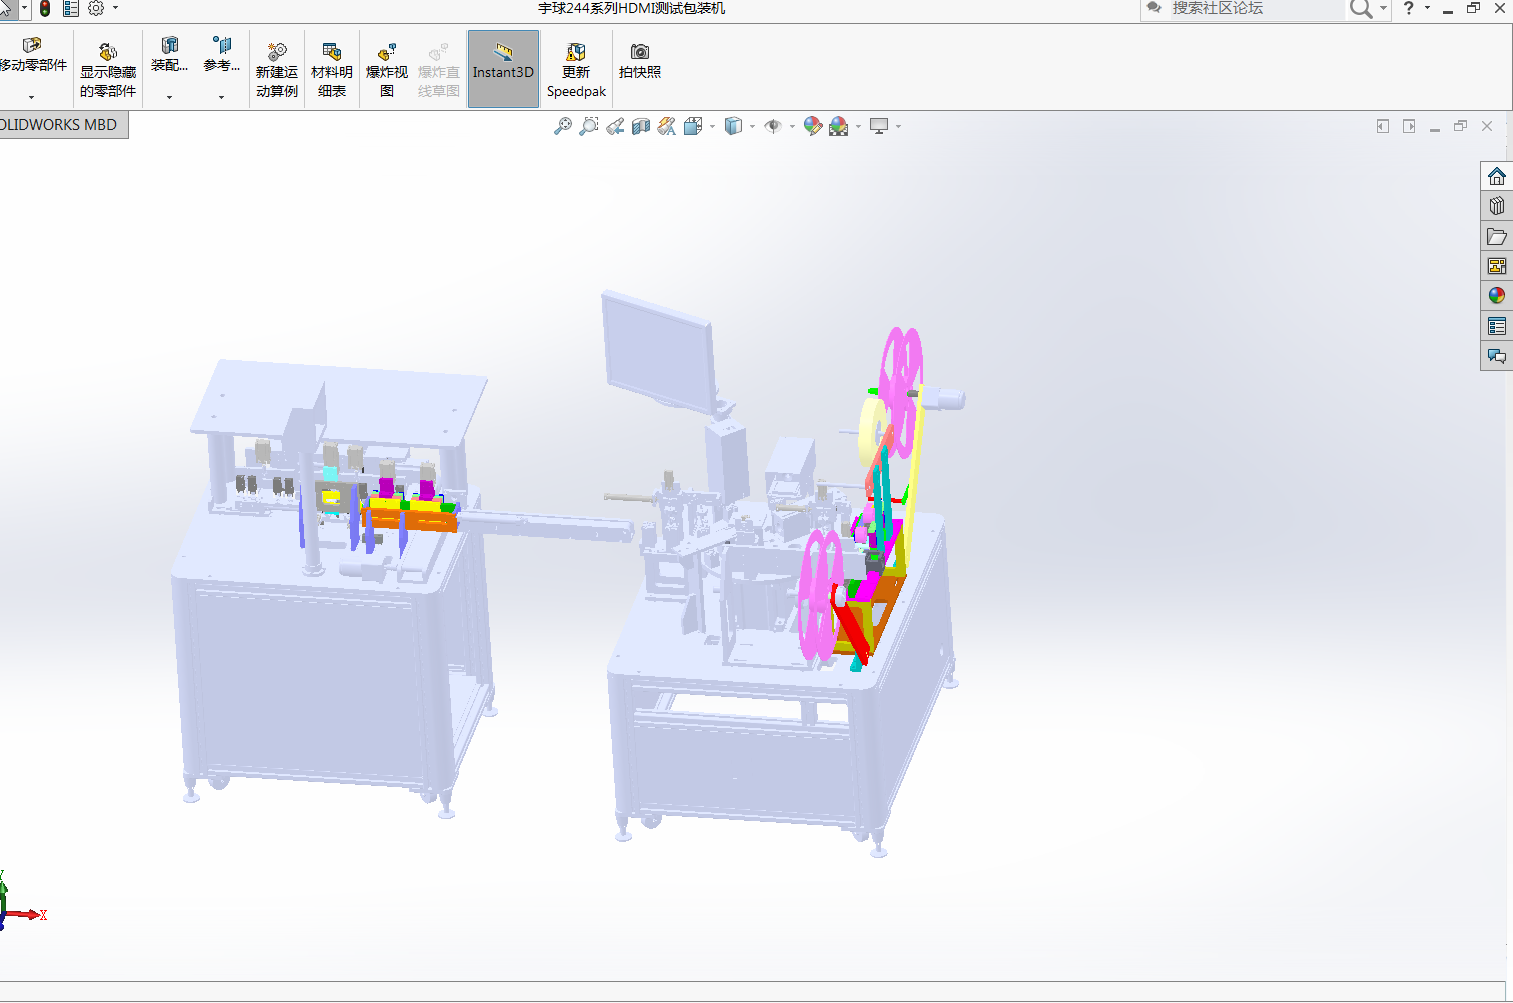Viewport: 1513px width, 1003px height.
Task: Click the Bill of Materials (材料明细表) button
Action: point(332,68)
